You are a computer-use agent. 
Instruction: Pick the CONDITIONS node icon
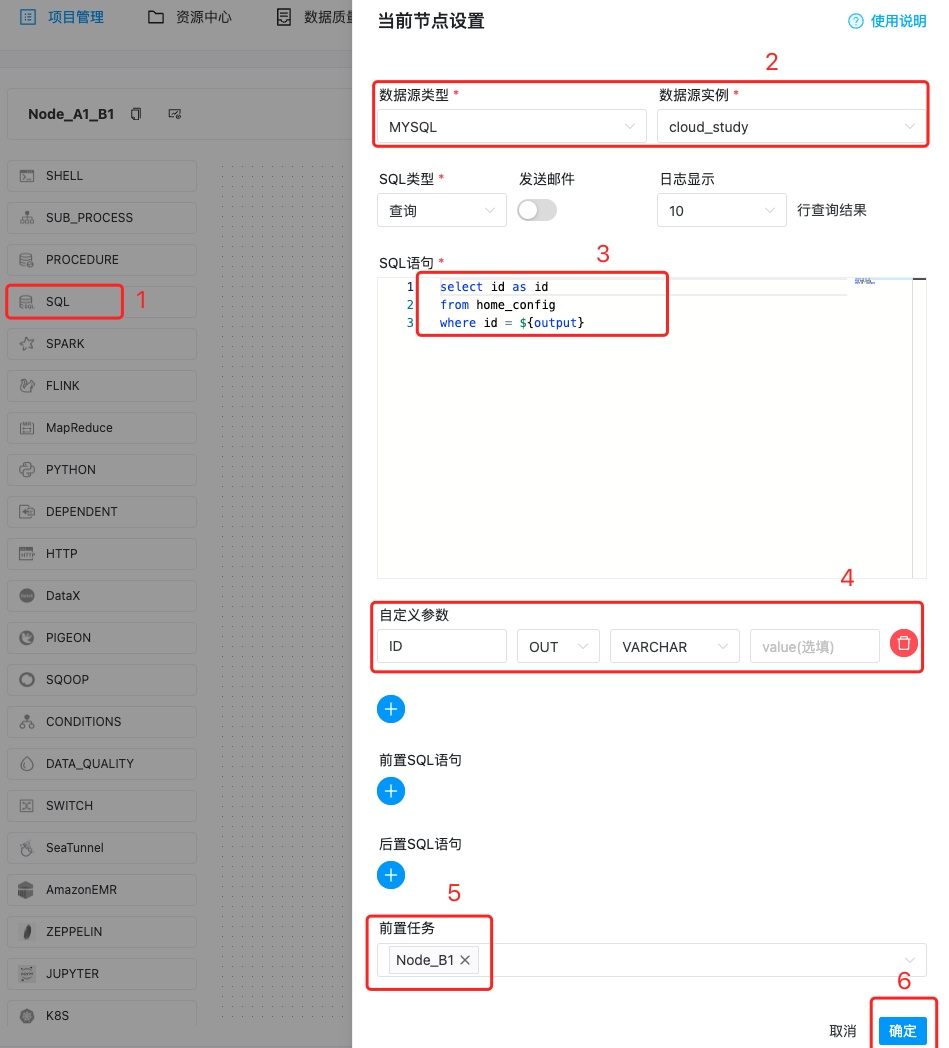pyautogui.click(x=27, y=722)
